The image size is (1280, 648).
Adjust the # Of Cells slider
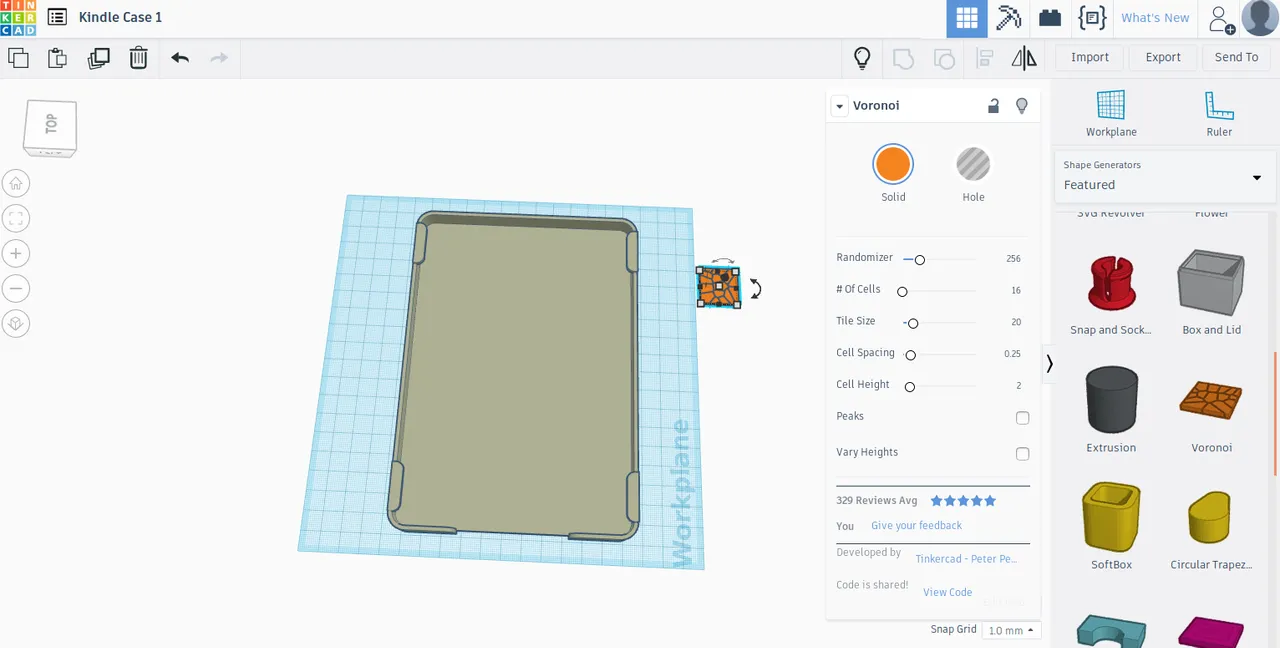point(902,291)
